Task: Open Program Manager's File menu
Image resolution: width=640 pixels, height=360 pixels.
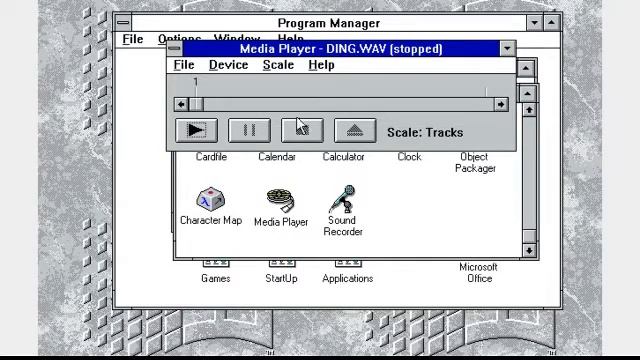Action: (x=133, y=39)
